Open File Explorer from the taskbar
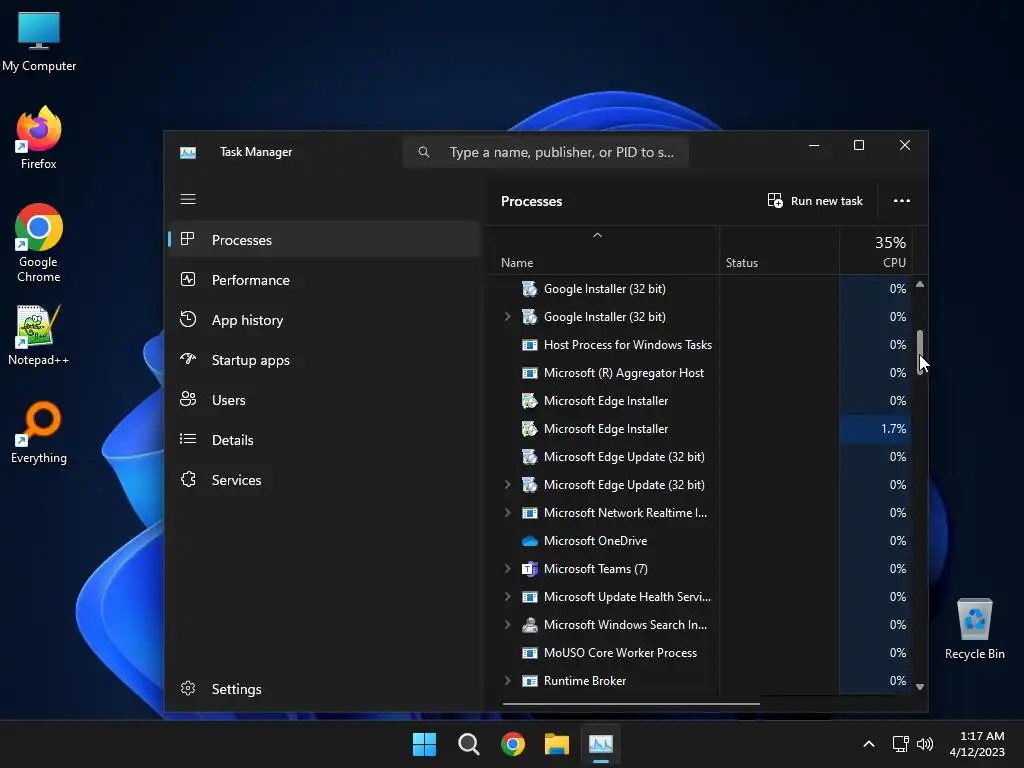This screenshot has height=768, width=1024. tap(557, 744)
